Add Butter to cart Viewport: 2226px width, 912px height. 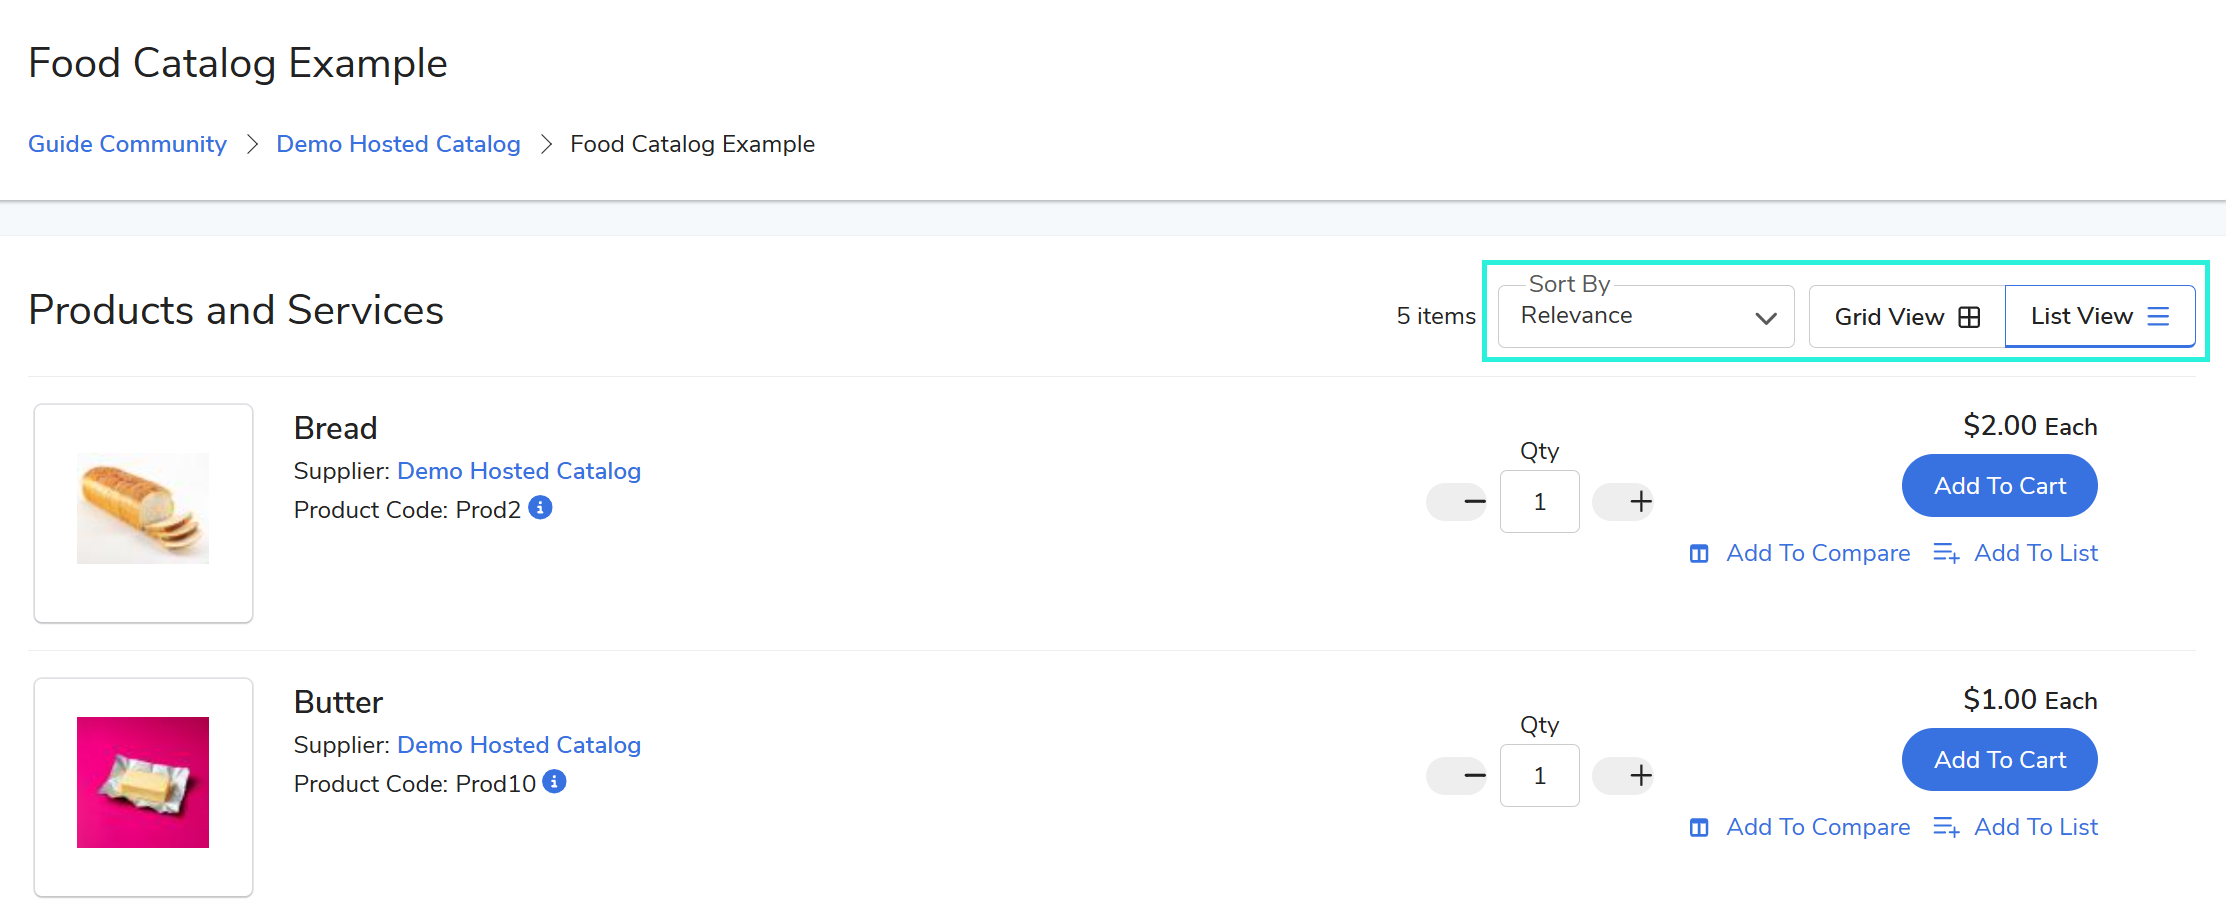(1999, 760)
